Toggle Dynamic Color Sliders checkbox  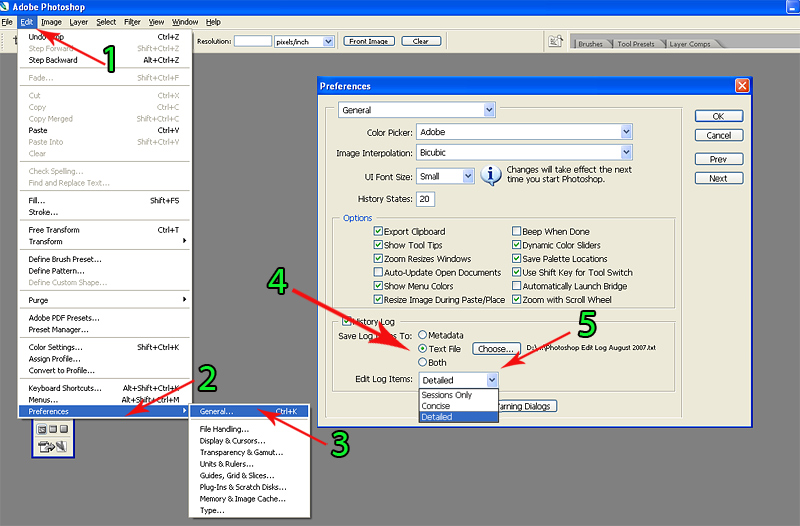(516, 245)
